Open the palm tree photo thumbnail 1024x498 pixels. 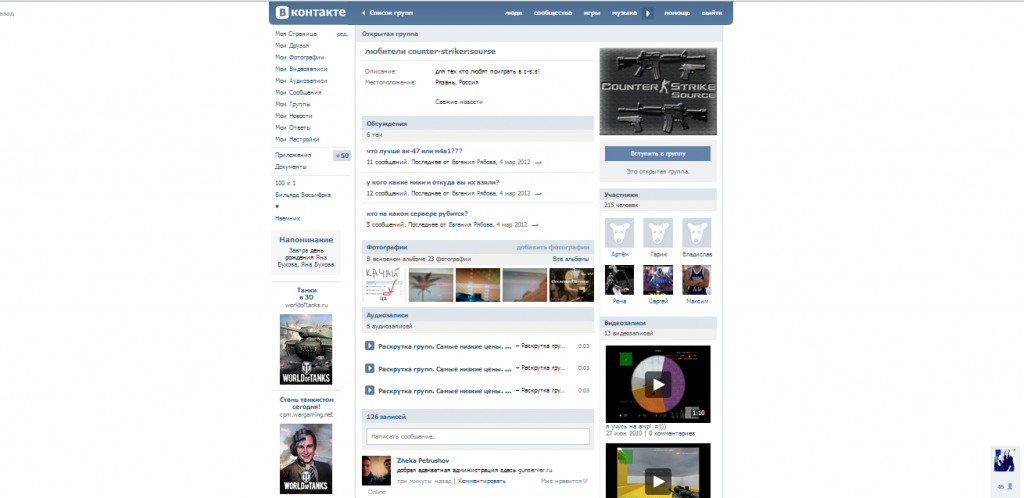(431, 285)
